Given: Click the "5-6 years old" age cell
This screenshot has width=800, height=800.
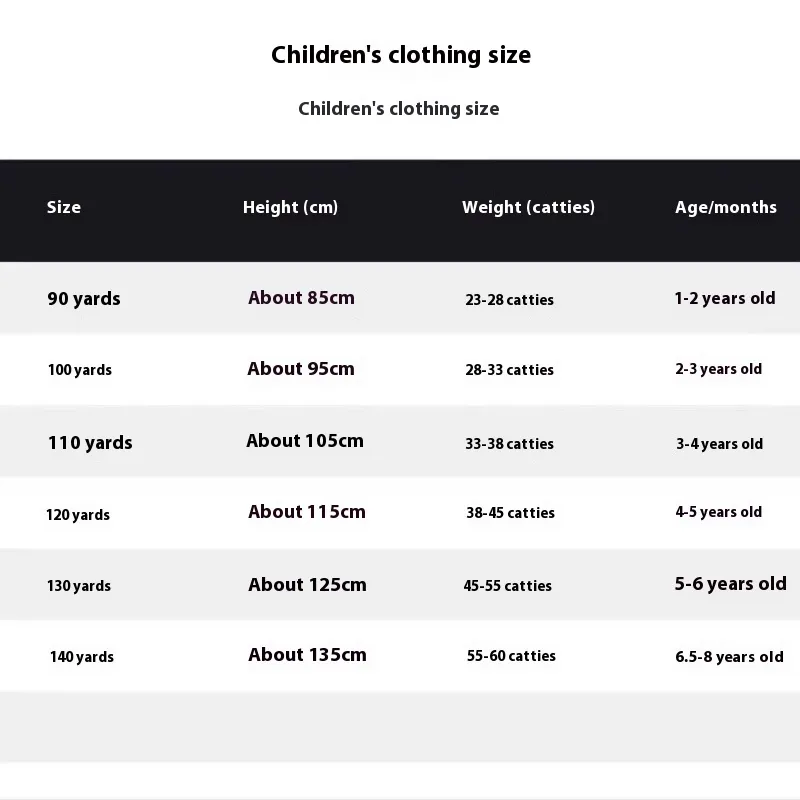Looking at the screenshot, I should point(730,584).
